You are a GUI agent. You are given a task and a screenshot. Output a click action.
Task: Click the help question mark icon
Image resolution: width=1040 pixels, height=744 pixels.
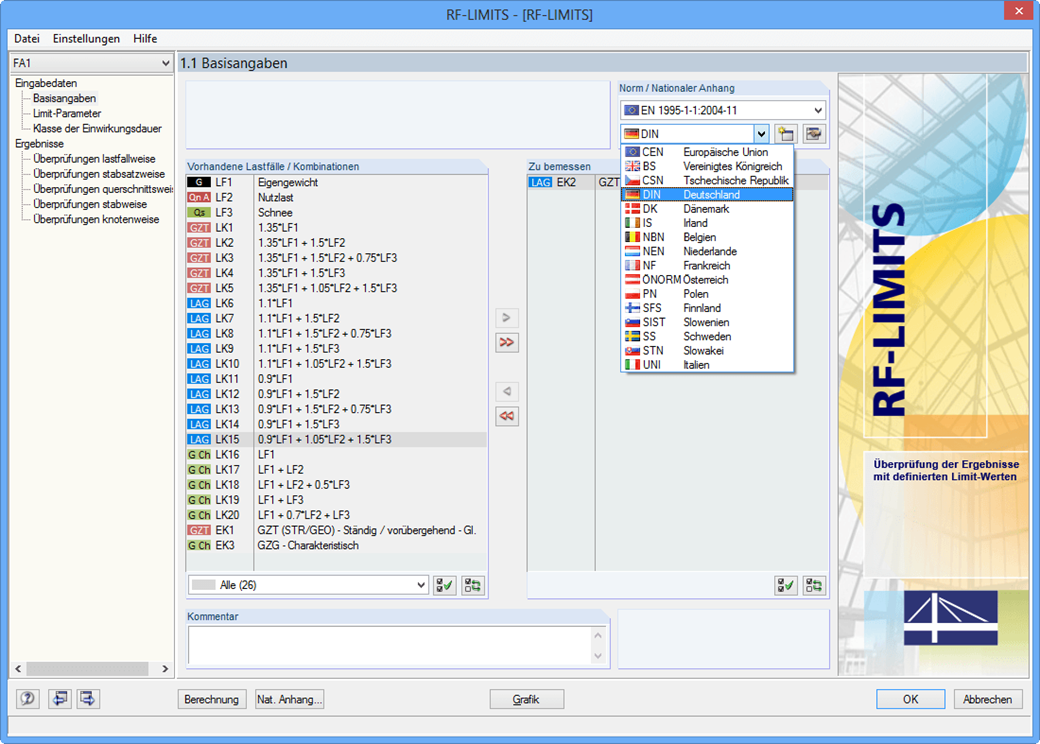tap(28, 698)
